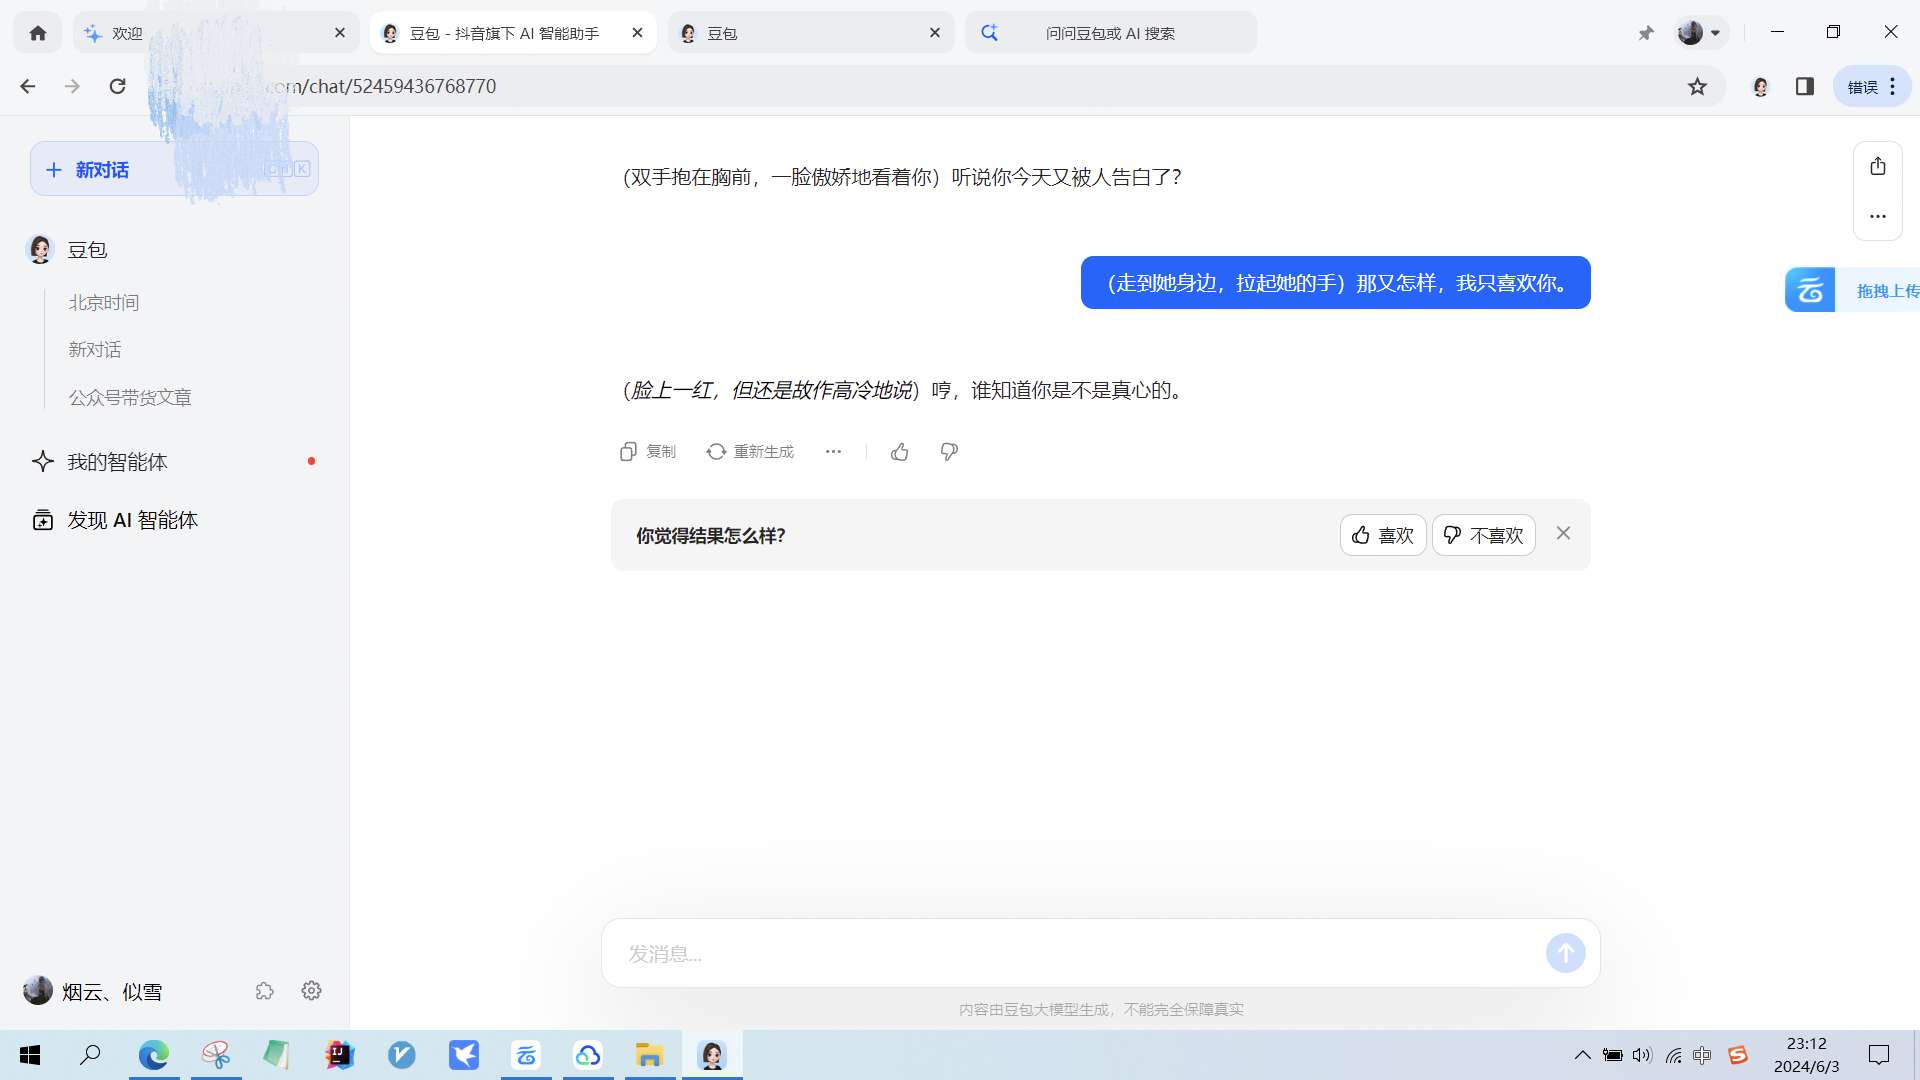Regenerate the response with 重新生成
Viewport: 1920px width, 1080px height.
[x=750, y=452]
